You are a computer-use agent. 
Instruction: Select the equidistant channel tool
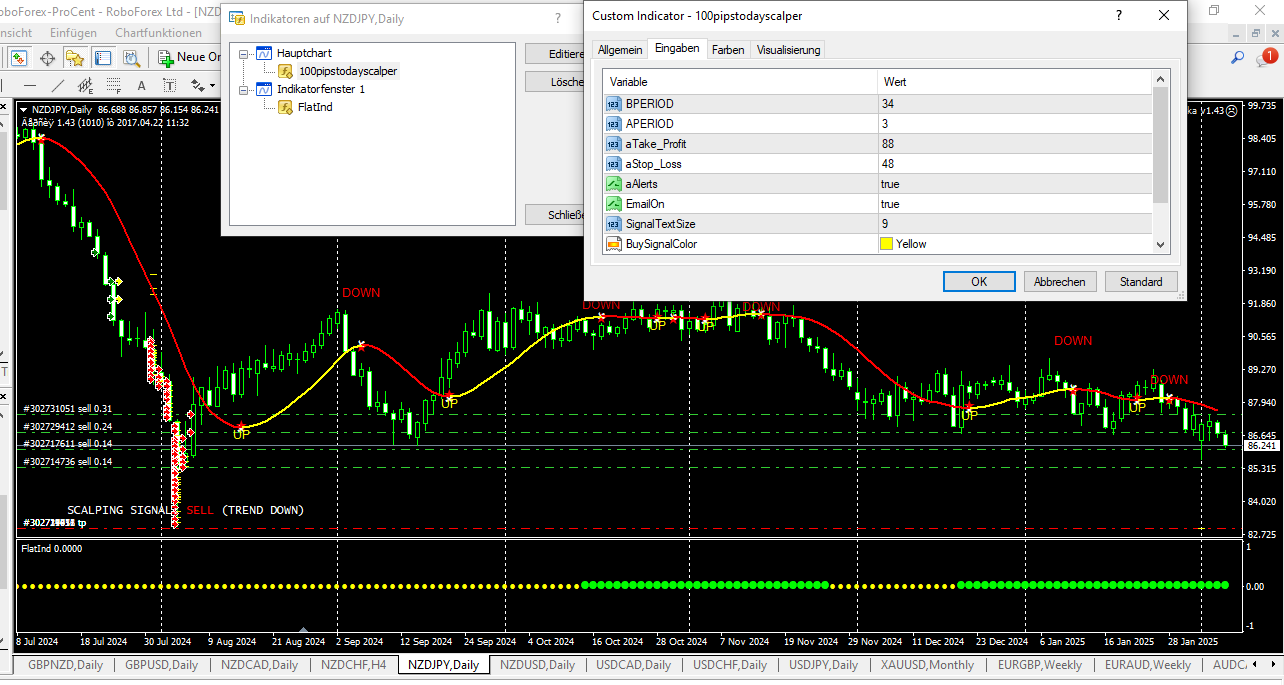(x=86, y=86)
